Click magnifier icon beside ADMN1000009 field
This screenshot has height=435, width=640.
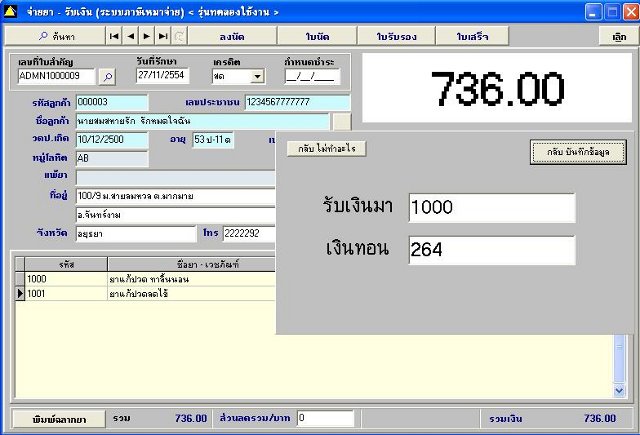108,77
